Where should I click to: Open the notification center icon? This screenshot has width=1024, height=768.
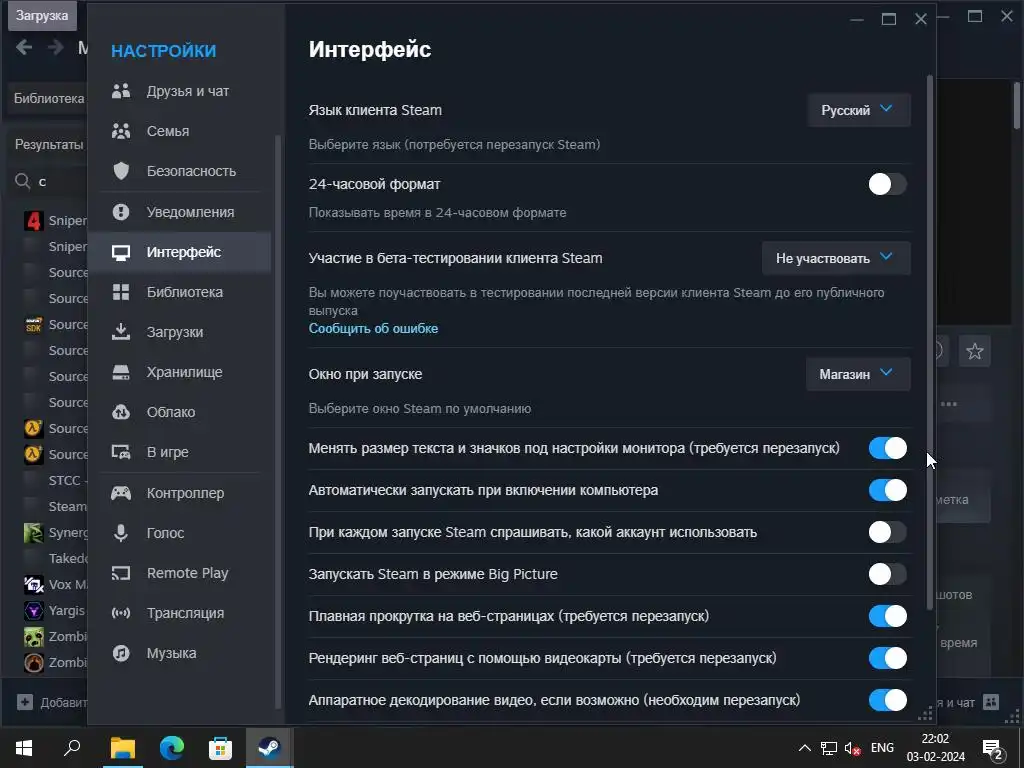993,750
